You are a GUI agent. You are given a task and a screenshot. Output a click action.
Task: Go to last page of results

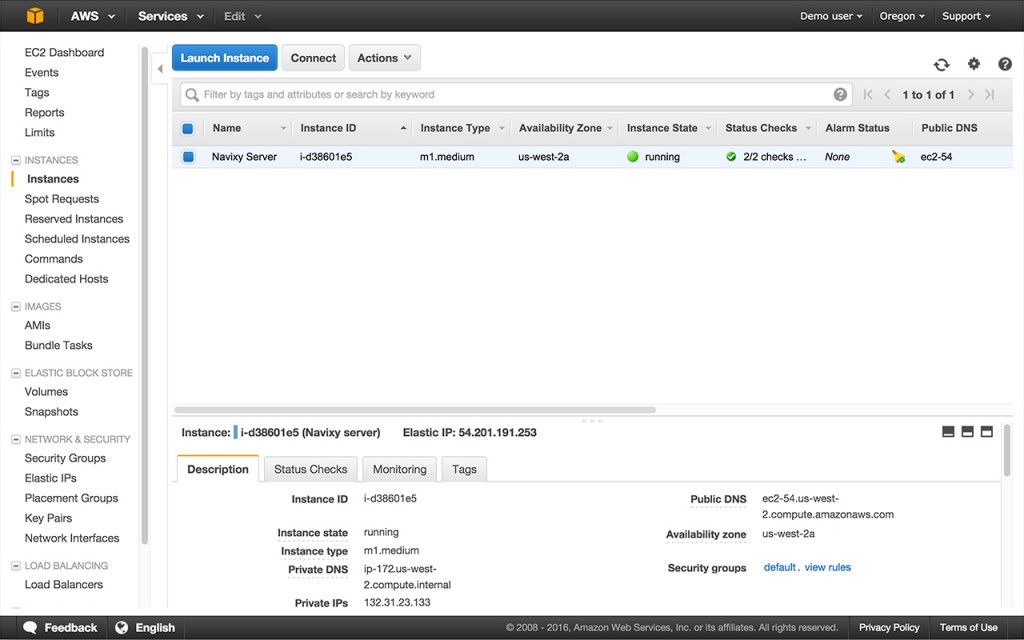[990, 94]
